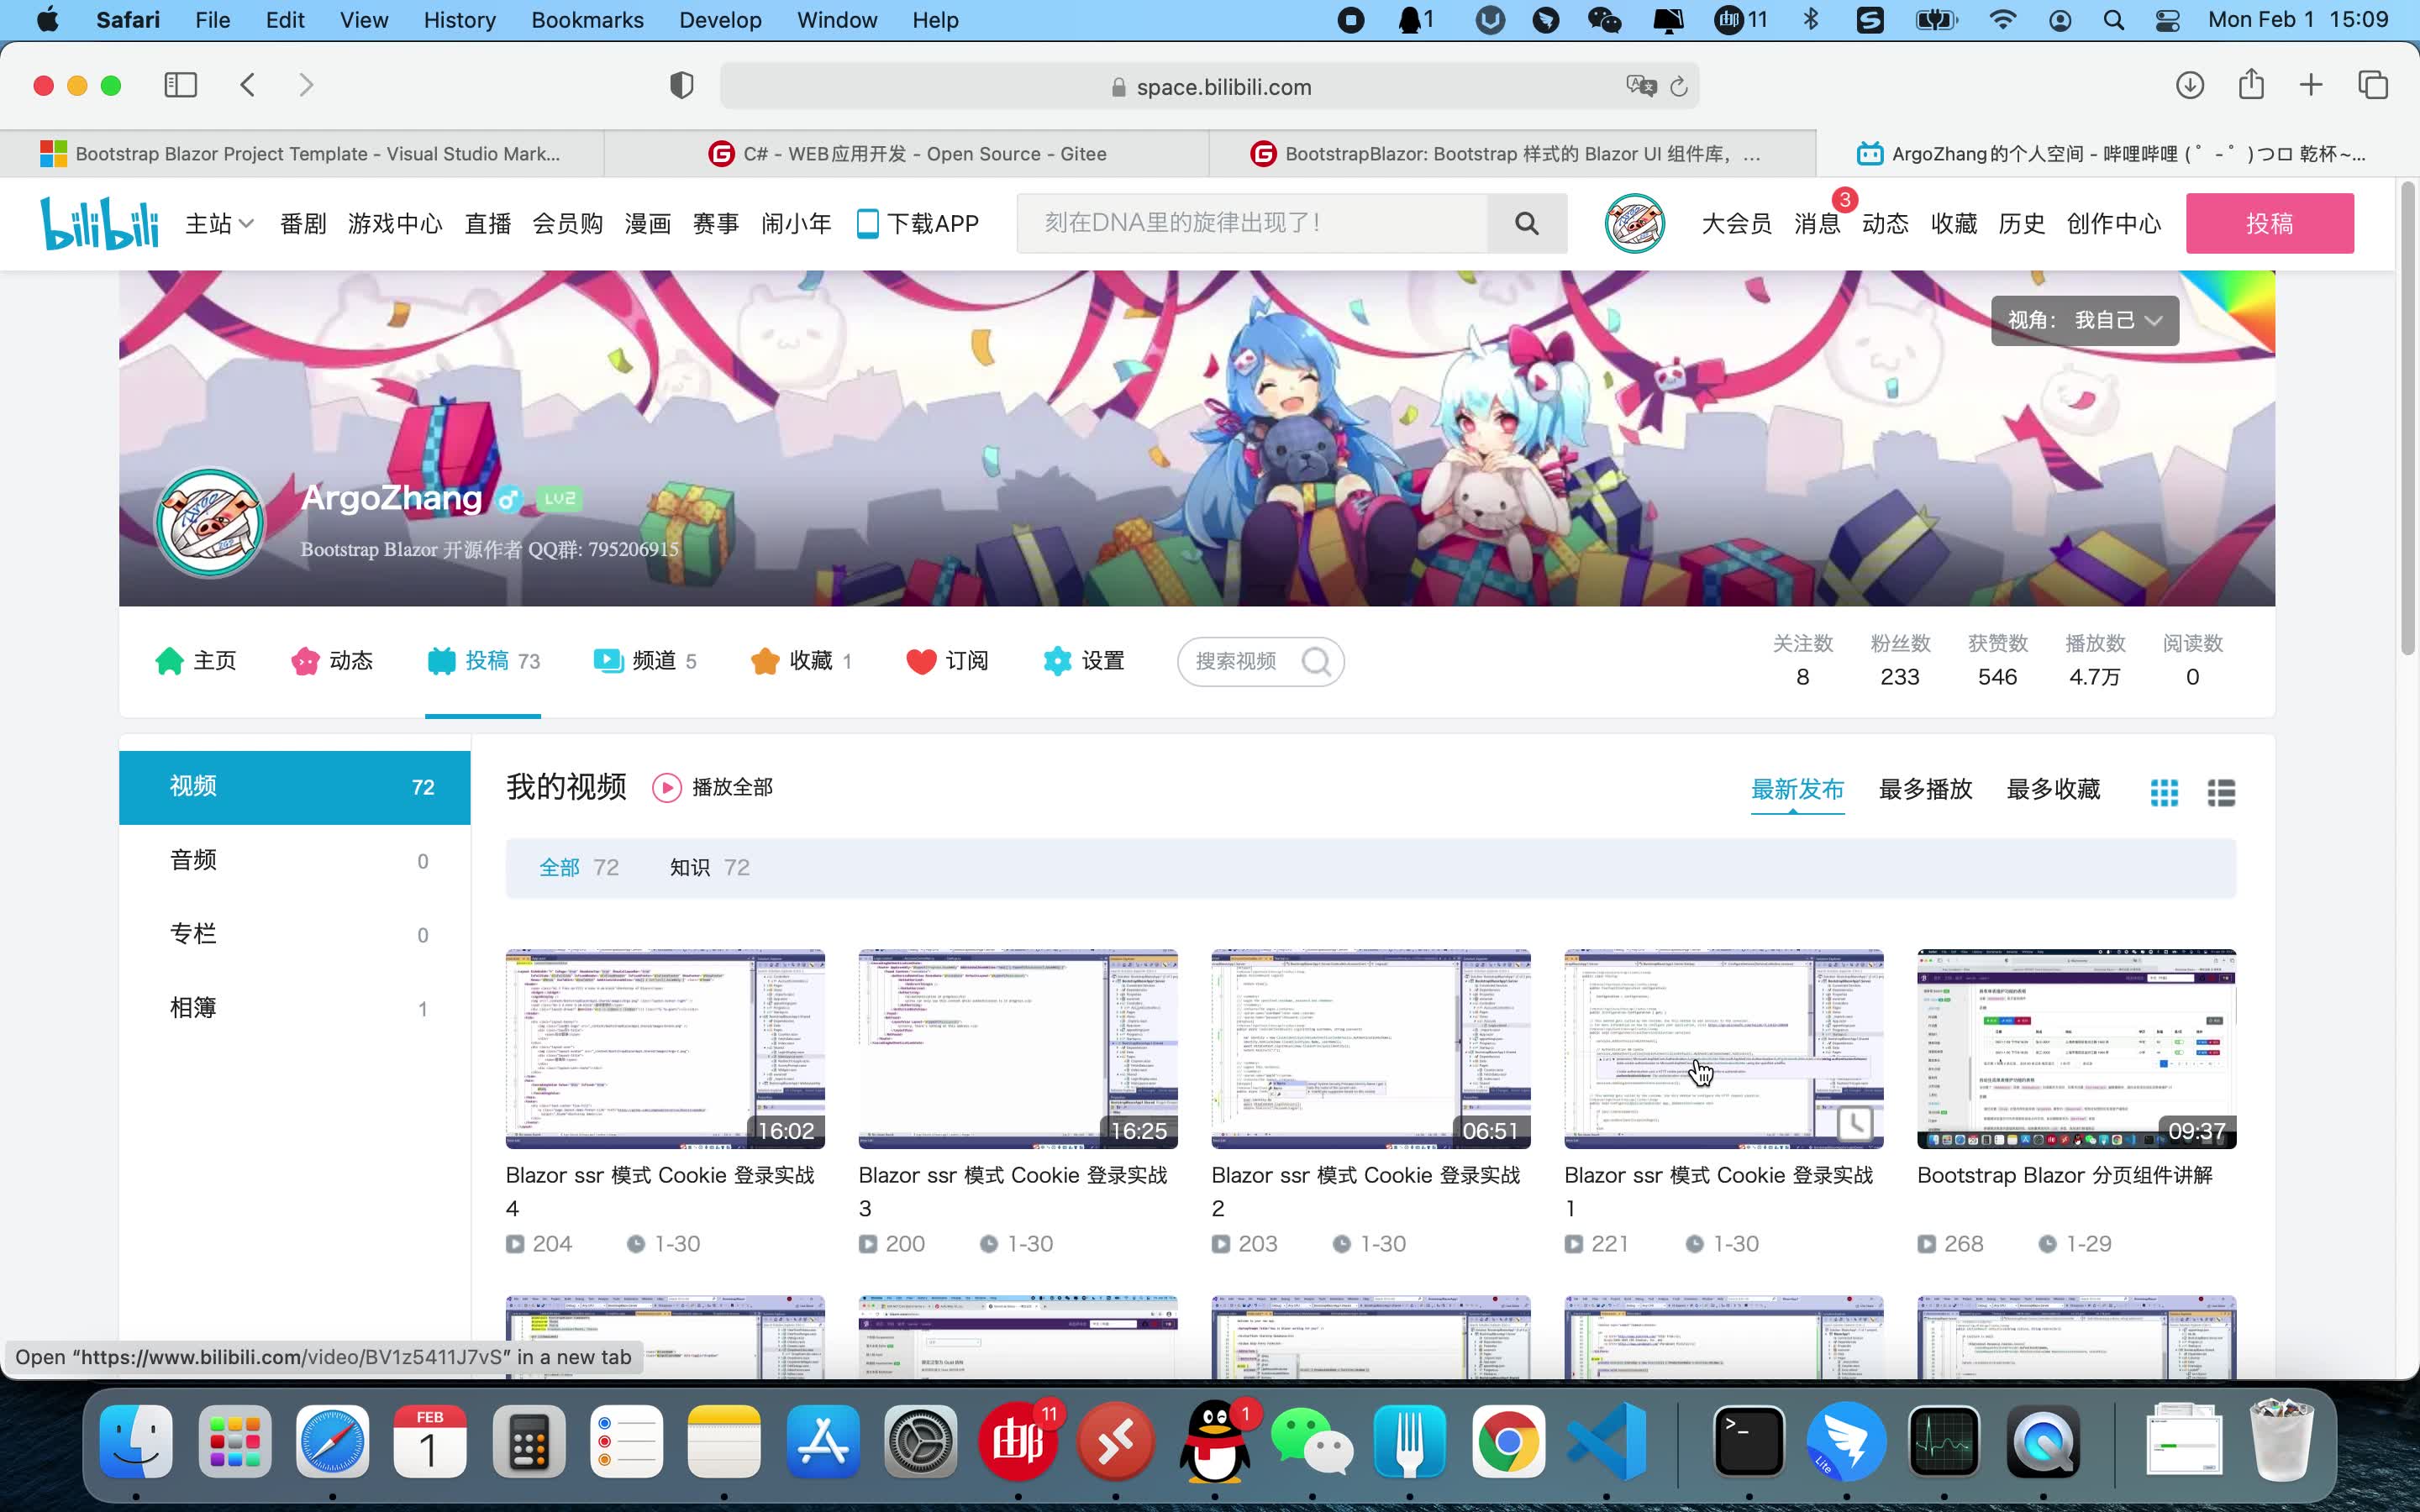Click the 播放全部 play icon
2420x1512 pixels.
coord(667,787)
